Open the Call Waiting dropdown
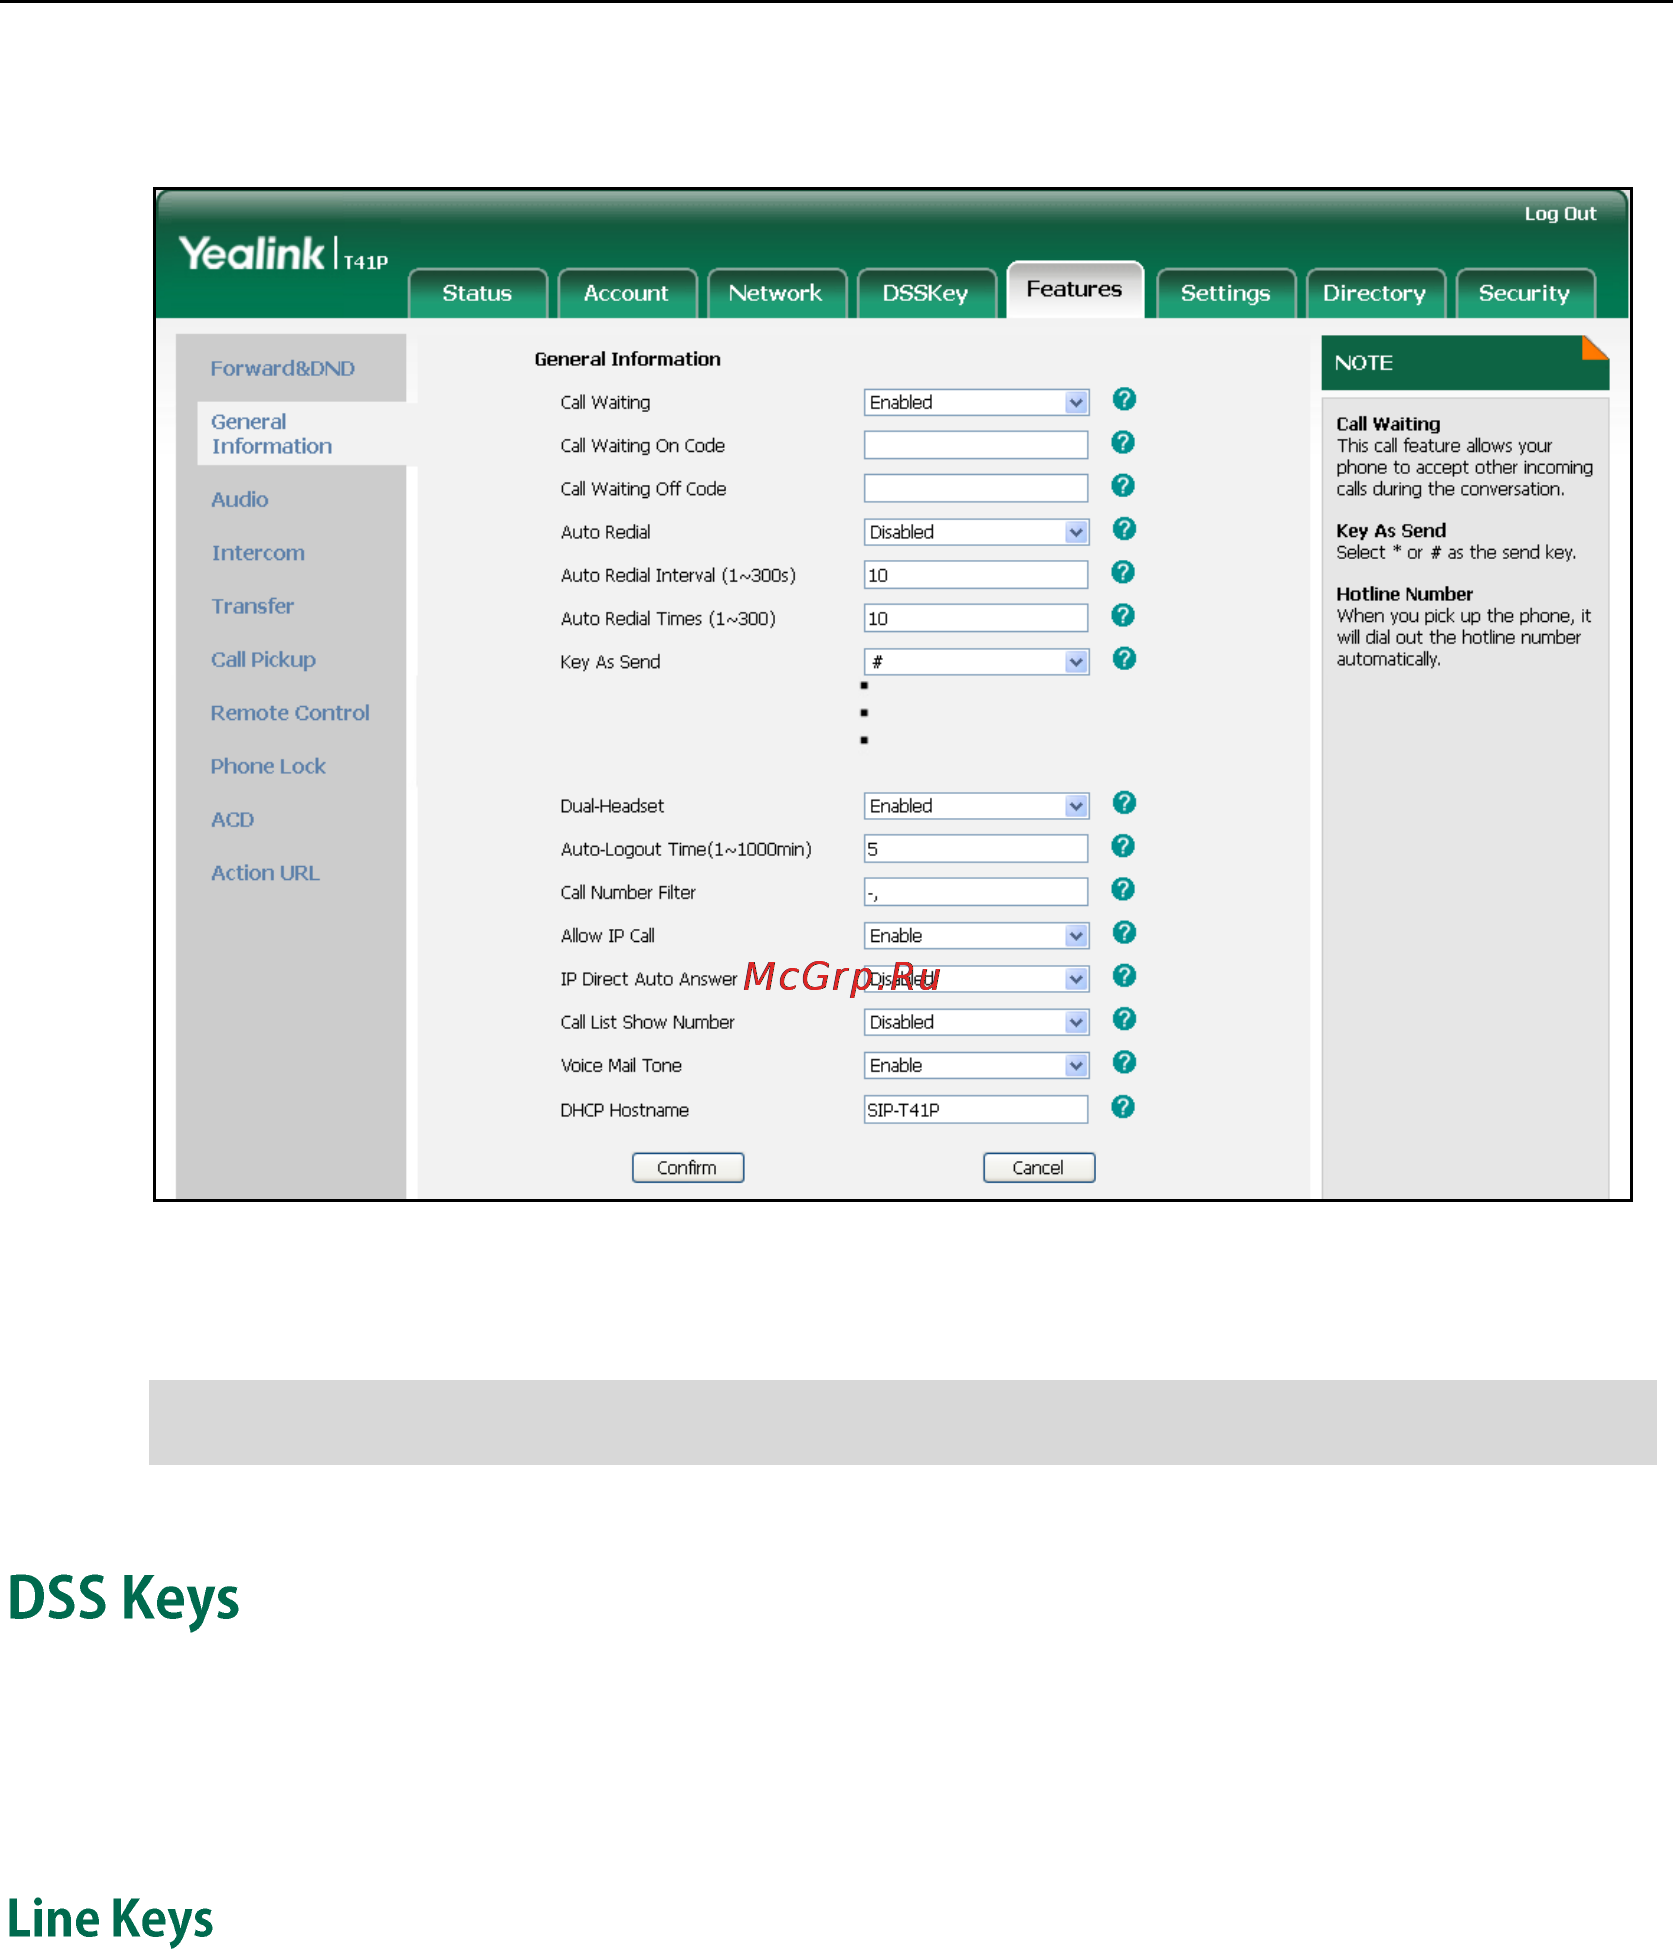Screen dimensions: 1673x1950 976,402
